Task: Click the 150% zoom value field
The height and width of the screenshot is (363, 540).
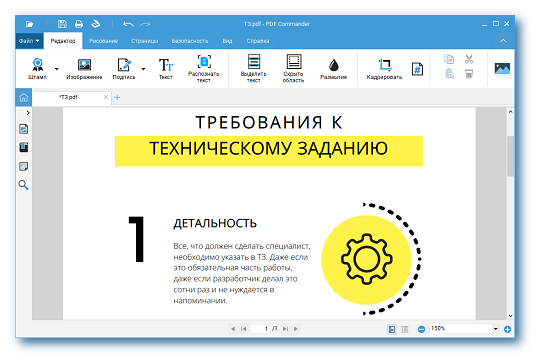Action: coord(460,329)
